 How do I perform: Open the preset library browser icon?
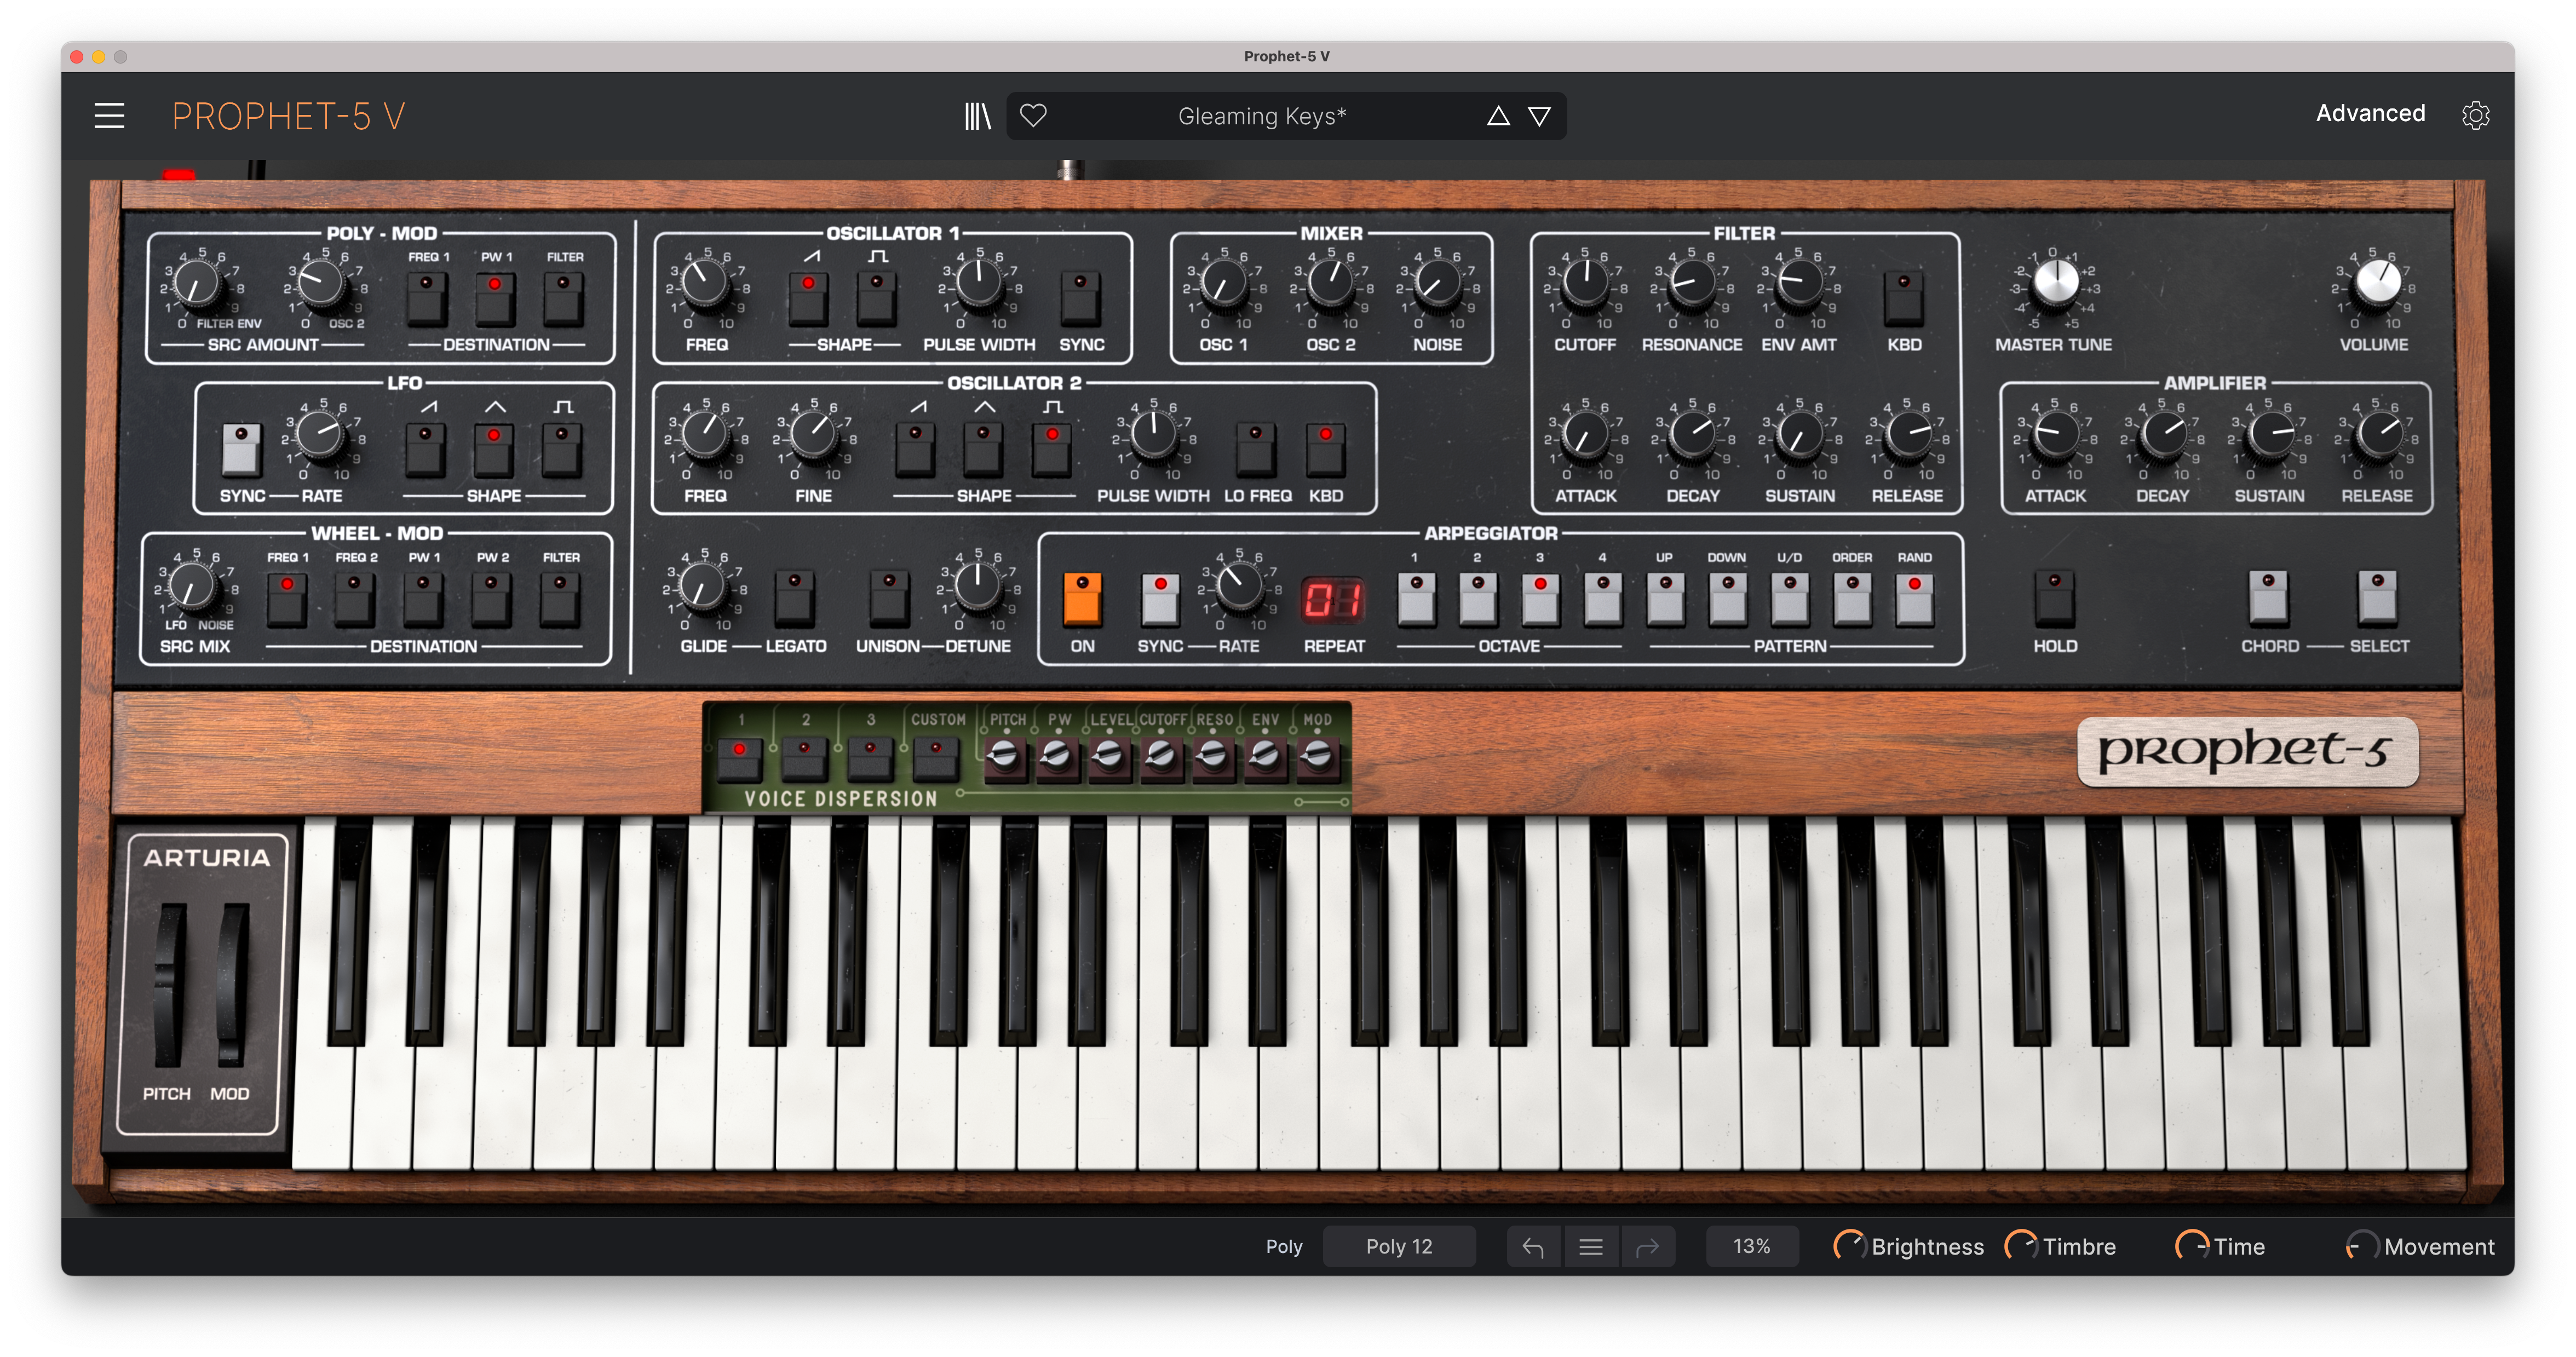(977, 116)
